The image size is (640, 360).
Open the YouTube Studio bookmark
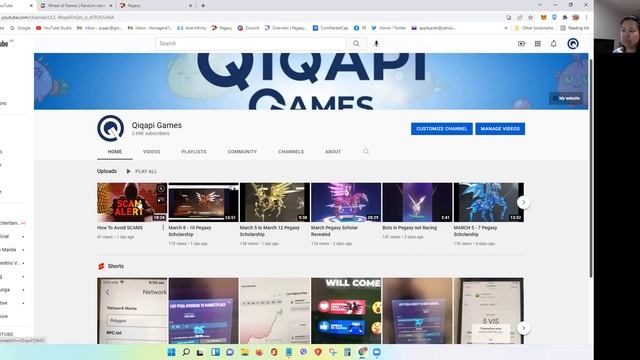click(x=53, y=28)
